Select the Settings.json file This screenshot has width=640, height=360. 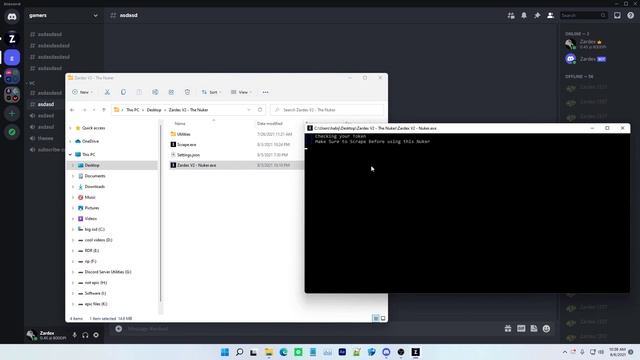click(188, 155)
